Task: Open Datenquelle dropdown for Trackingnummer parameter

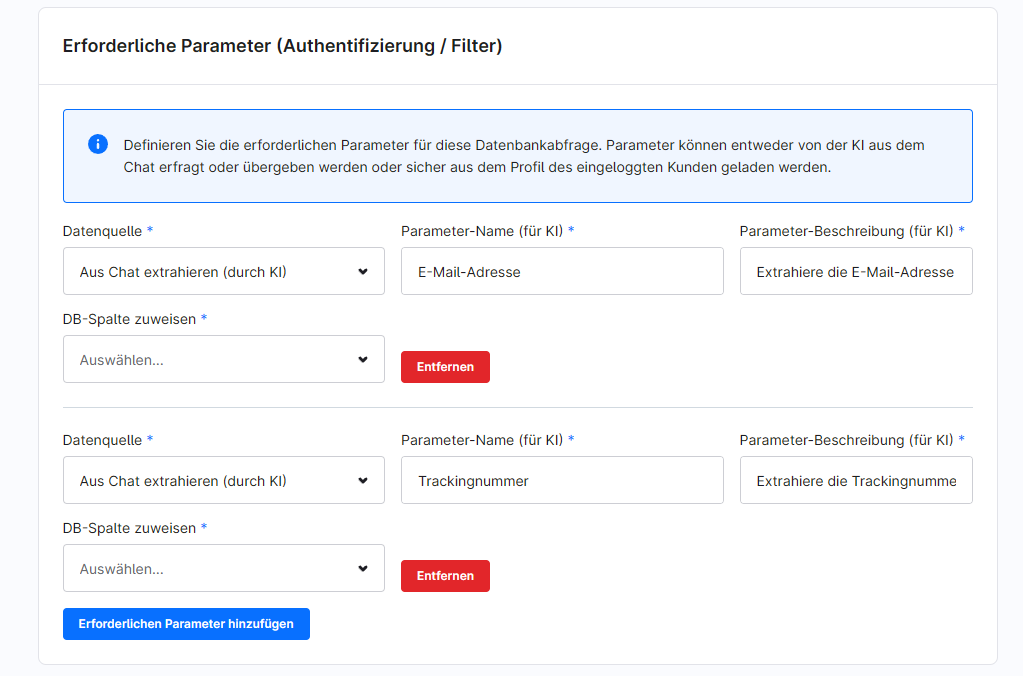Action: tap(223, 481)
